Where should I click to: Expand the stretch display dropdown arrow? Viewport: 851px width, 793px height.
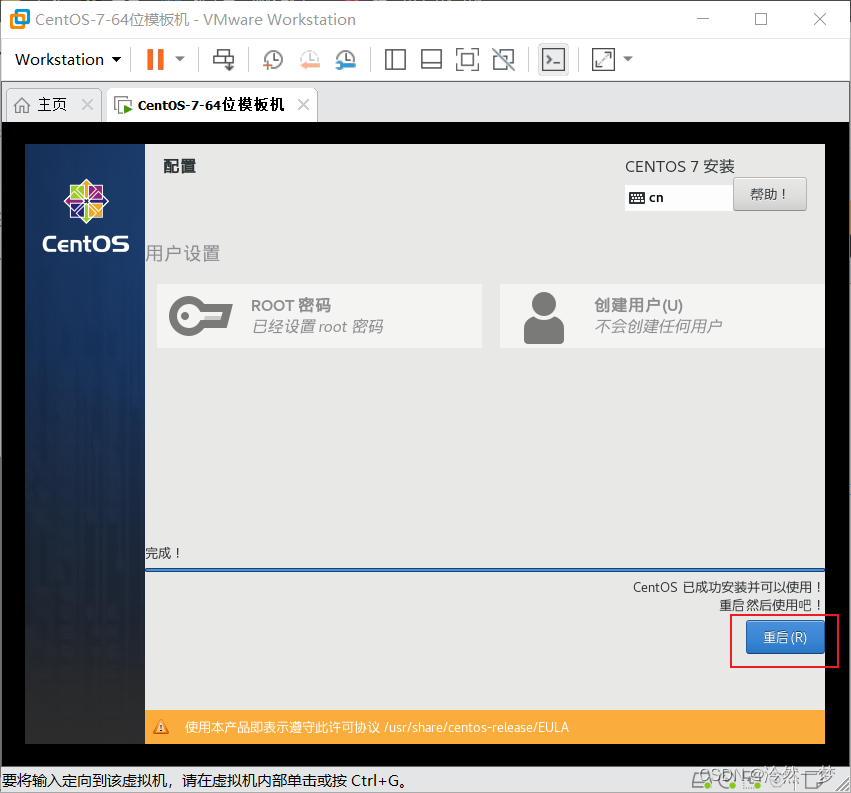click(x=628, y=59)
